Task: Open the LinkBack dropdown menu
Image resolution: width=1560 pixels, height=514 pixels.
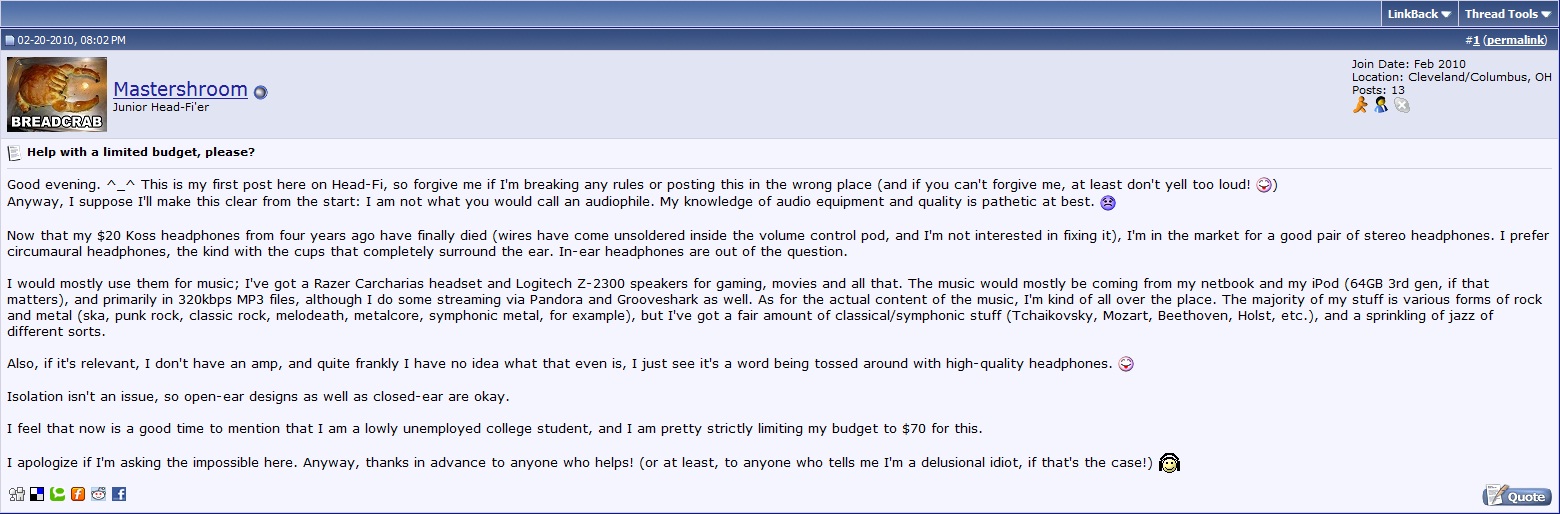Action: coord(1419,14)
